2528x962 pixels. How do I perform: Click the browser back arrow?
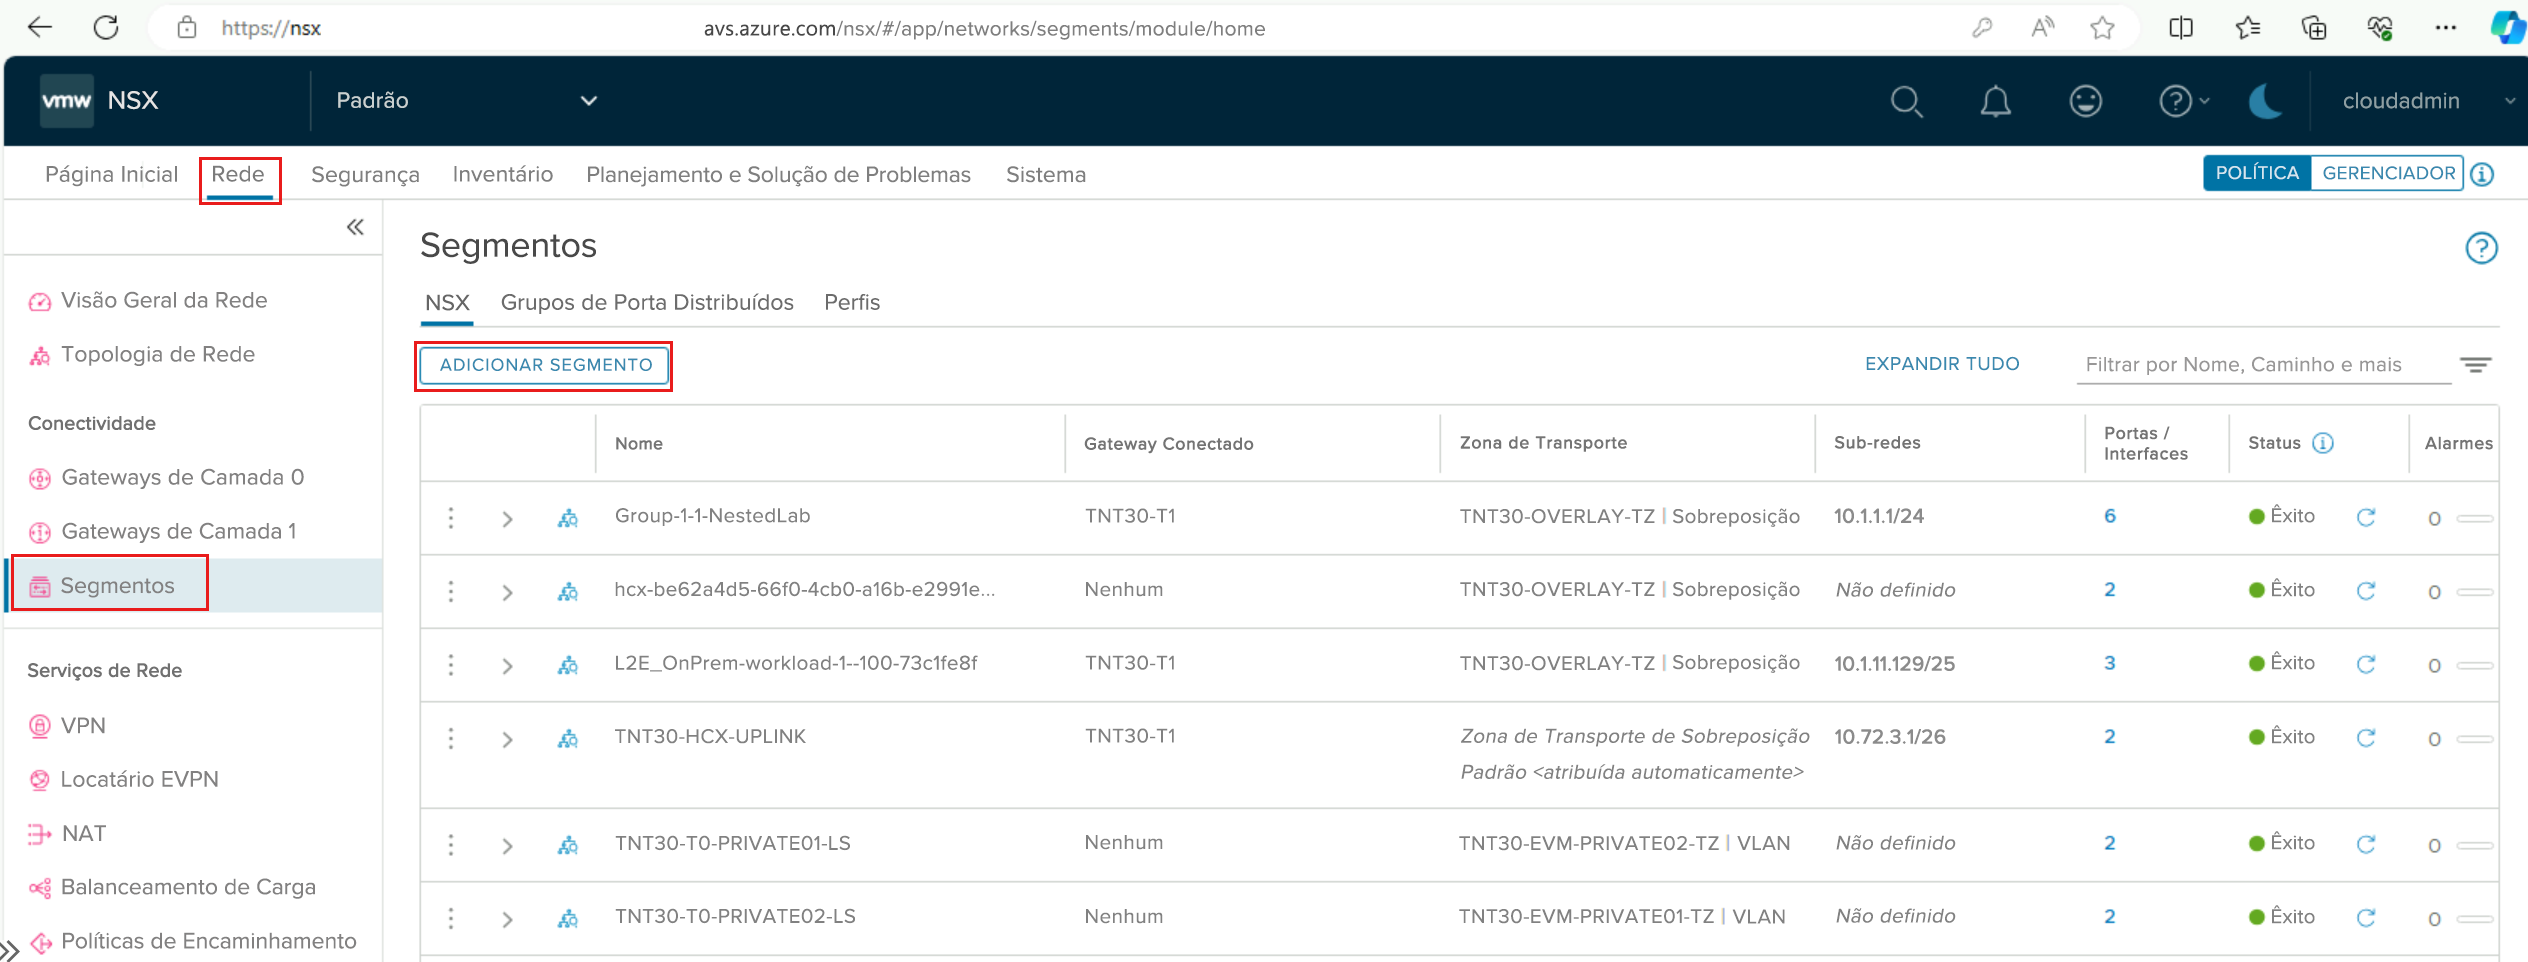40,28
